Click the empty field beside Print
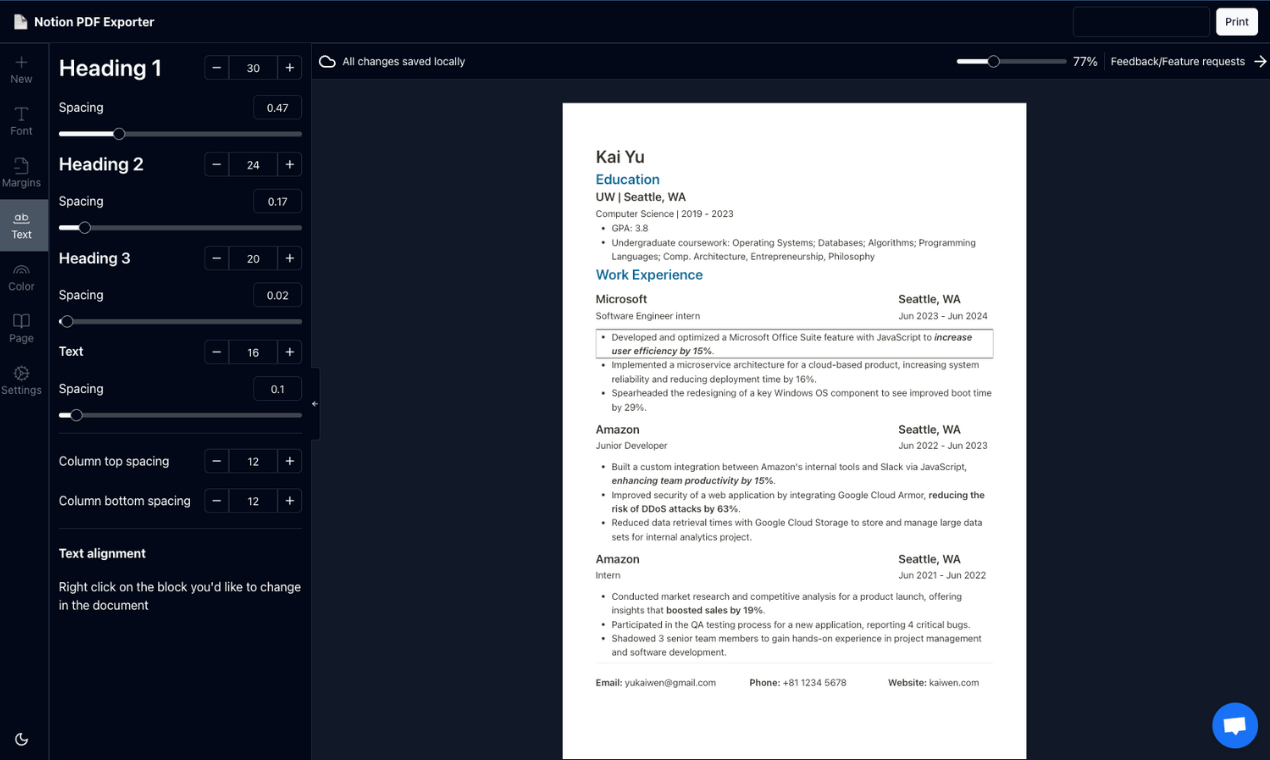Screen dimensions: 1270x760 click(x=1141, y=22)
